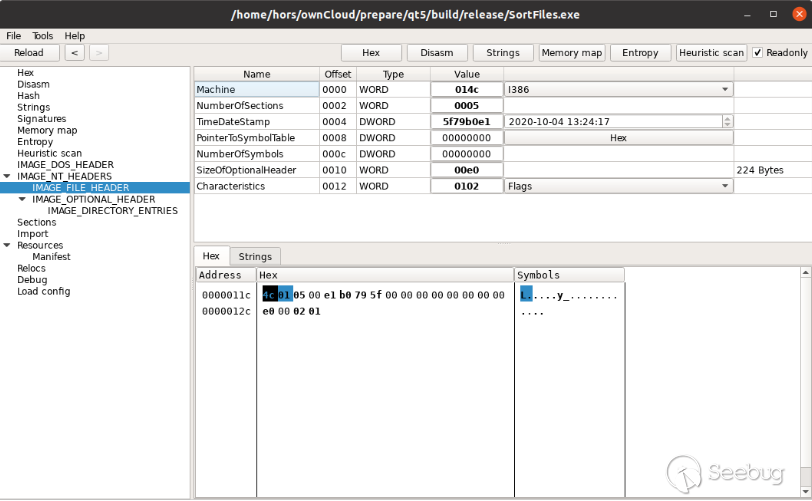Click the back navigation arrow button
Screen dimensions: 812x501
coord(74,53)
